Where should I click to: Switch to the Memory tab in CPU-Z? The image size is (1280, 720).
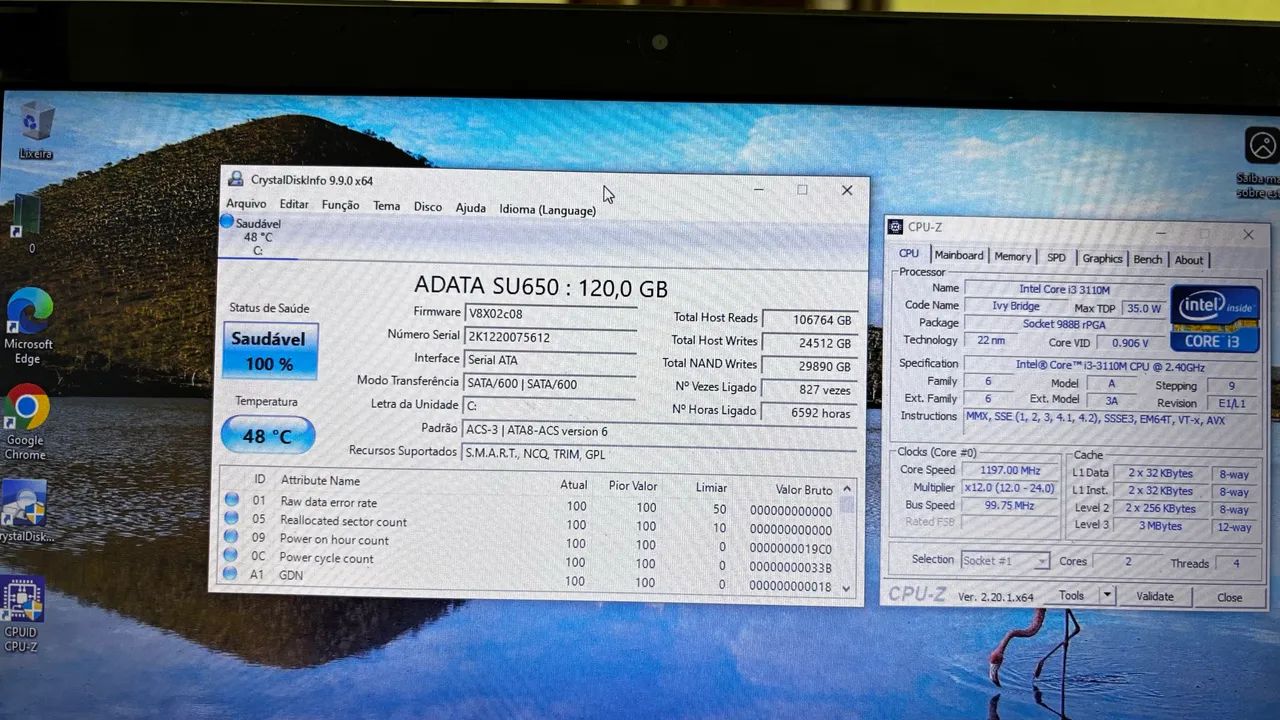pos(1012,257)
